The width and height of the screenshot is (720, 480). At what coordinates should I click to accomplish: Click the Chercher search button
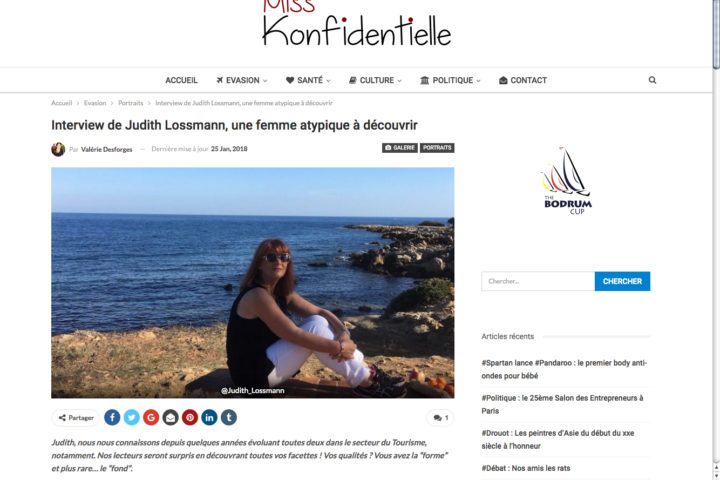[x=622, y=281]
